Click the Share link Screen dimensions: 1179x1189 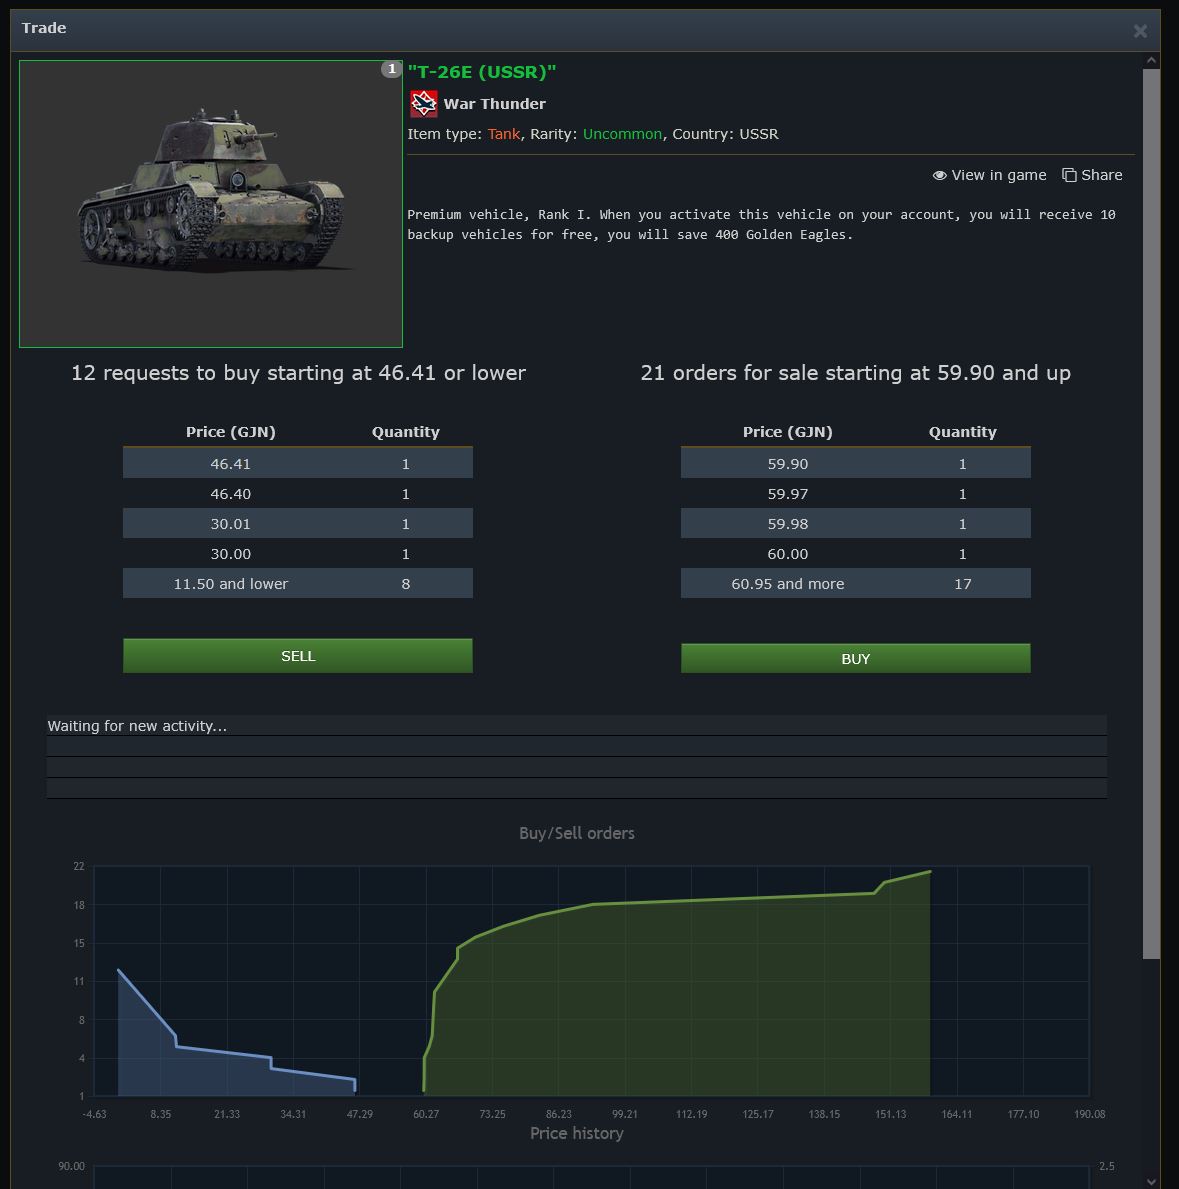click(1092, 175)
